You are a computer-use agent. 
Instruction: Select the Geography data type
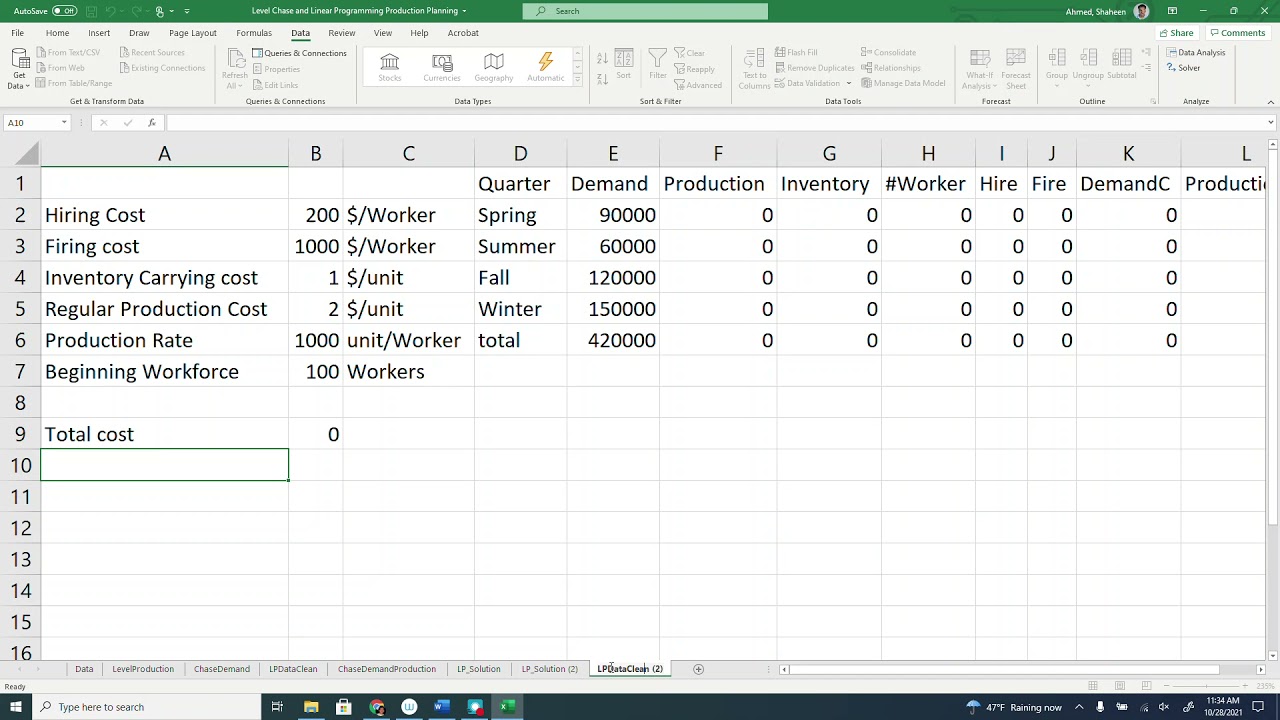[x=494, y=68]
